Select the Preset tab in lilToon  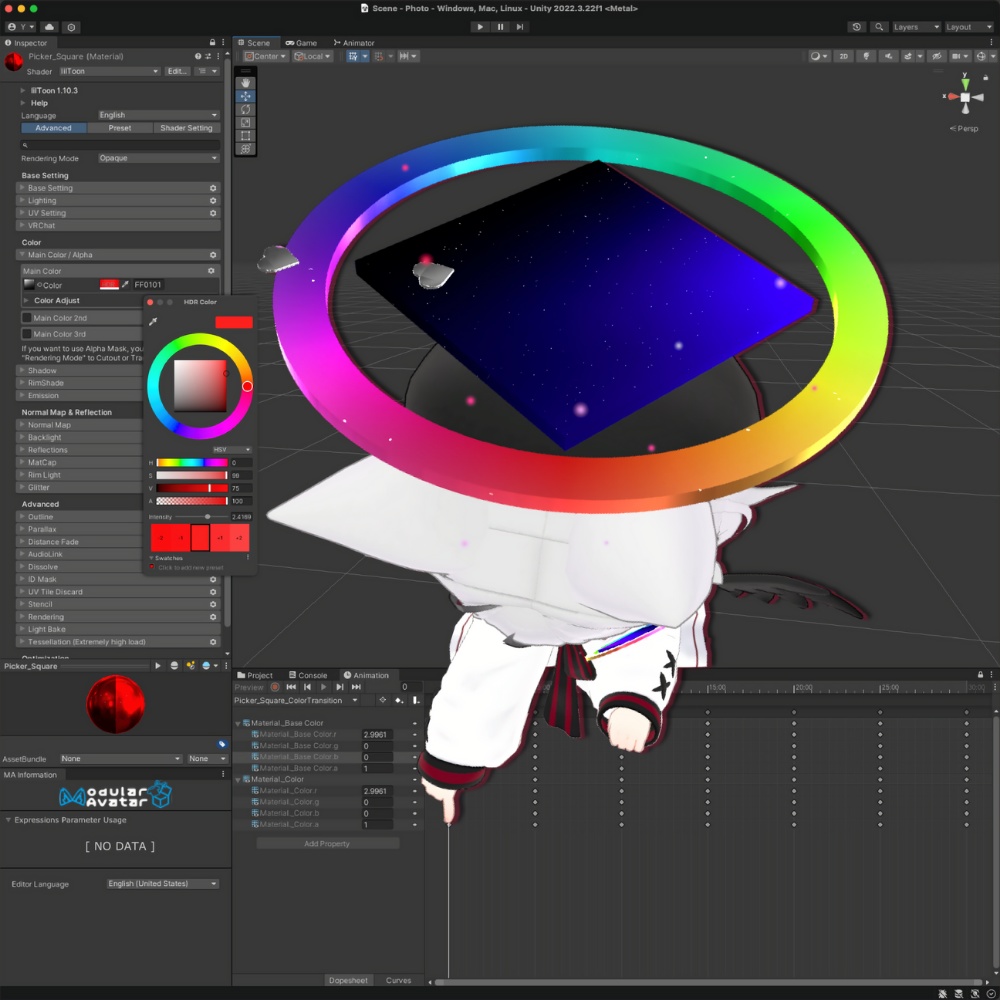click(120, 128)
